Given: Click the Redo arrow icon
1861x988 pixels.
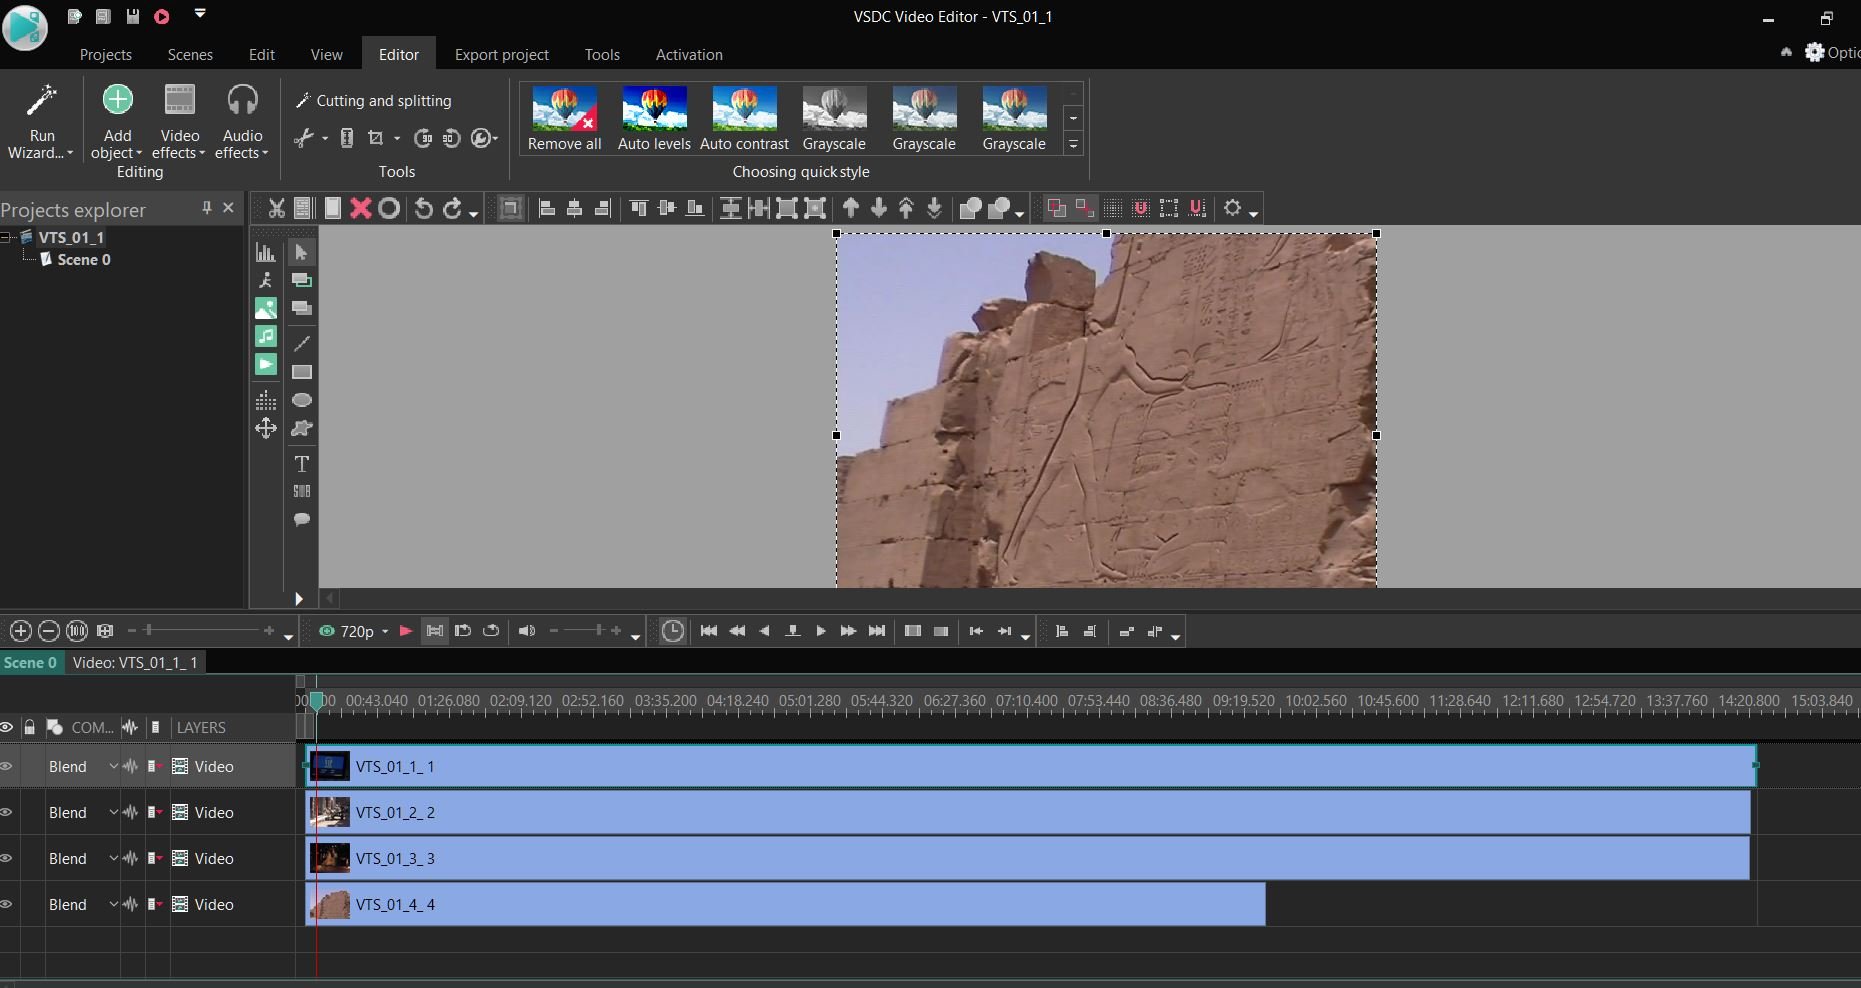Looking at the screenshot, I should (x=453, y=208).
